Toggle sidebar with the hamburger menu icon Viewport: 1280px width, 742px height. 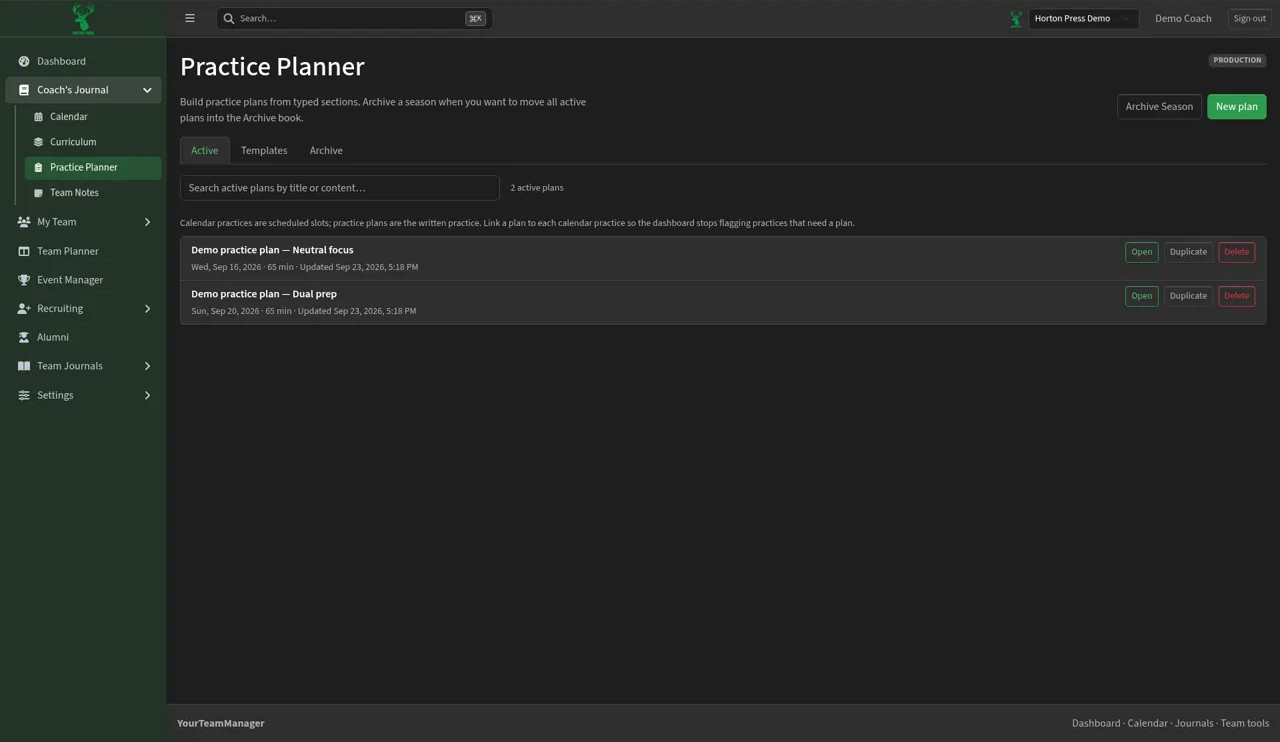coord(190,18)
